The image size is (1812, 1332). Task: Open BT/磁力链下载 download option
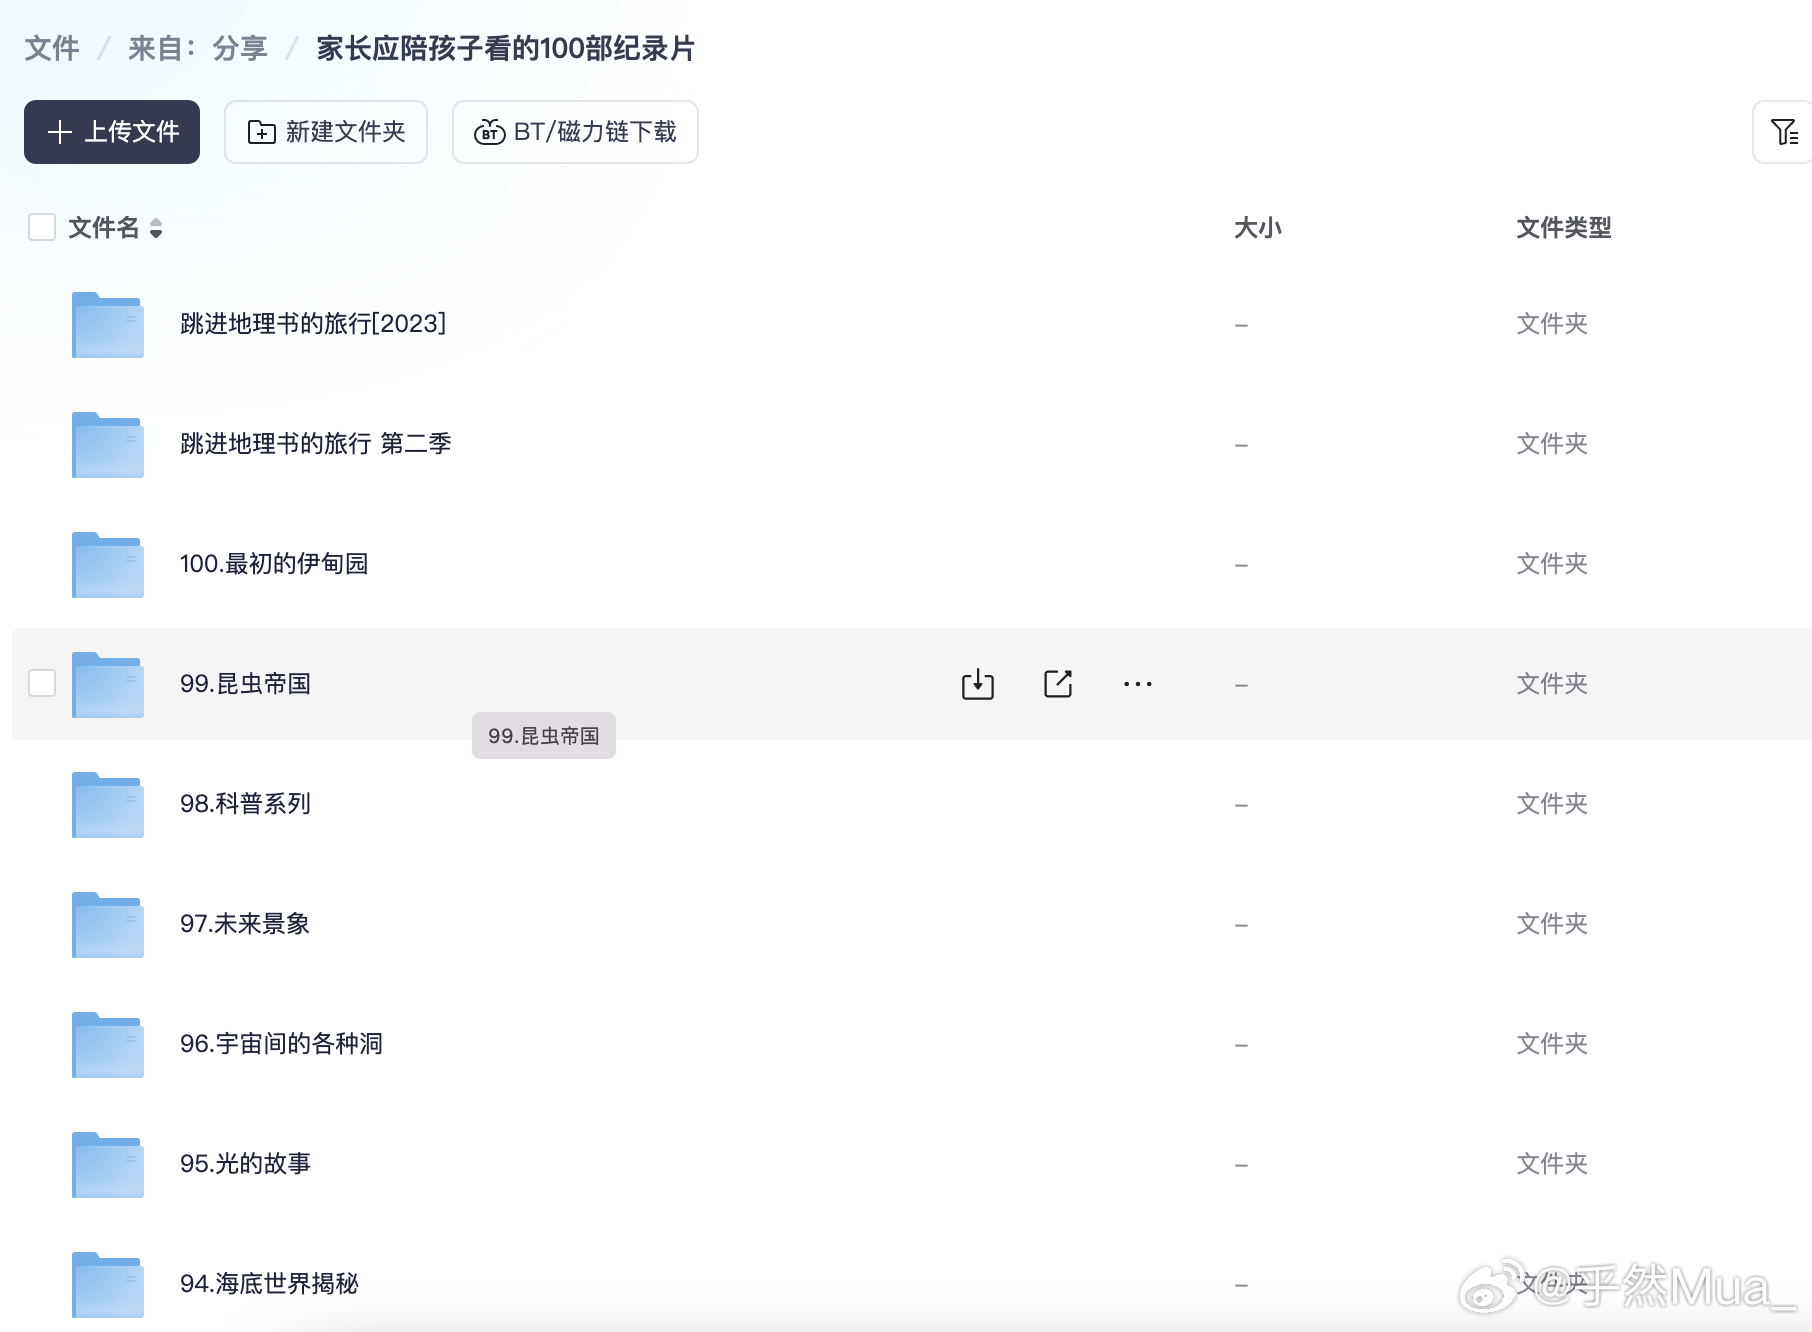(575, 132)
